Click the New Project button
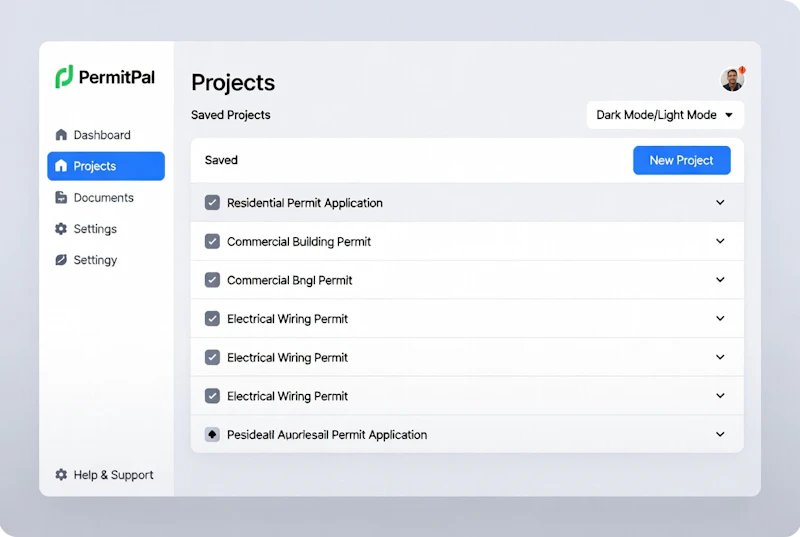The height and width of the screenshot is (537, 800). [682, 160]
